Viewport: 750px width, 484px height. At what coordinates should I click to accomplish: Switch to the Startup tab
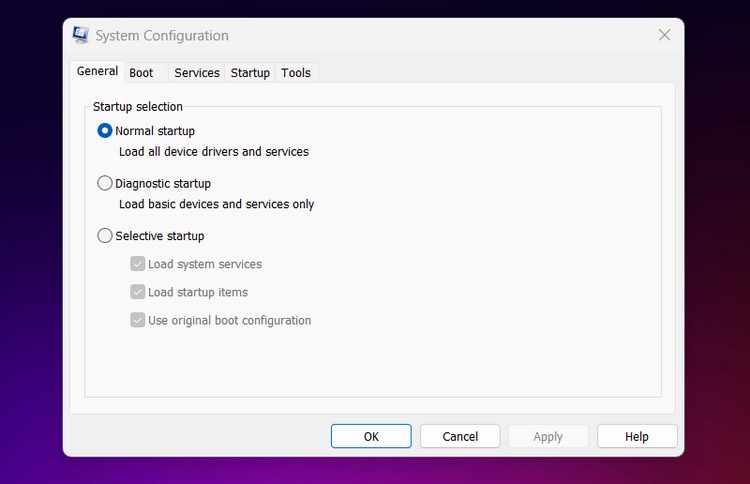click(x=250, y=73)
